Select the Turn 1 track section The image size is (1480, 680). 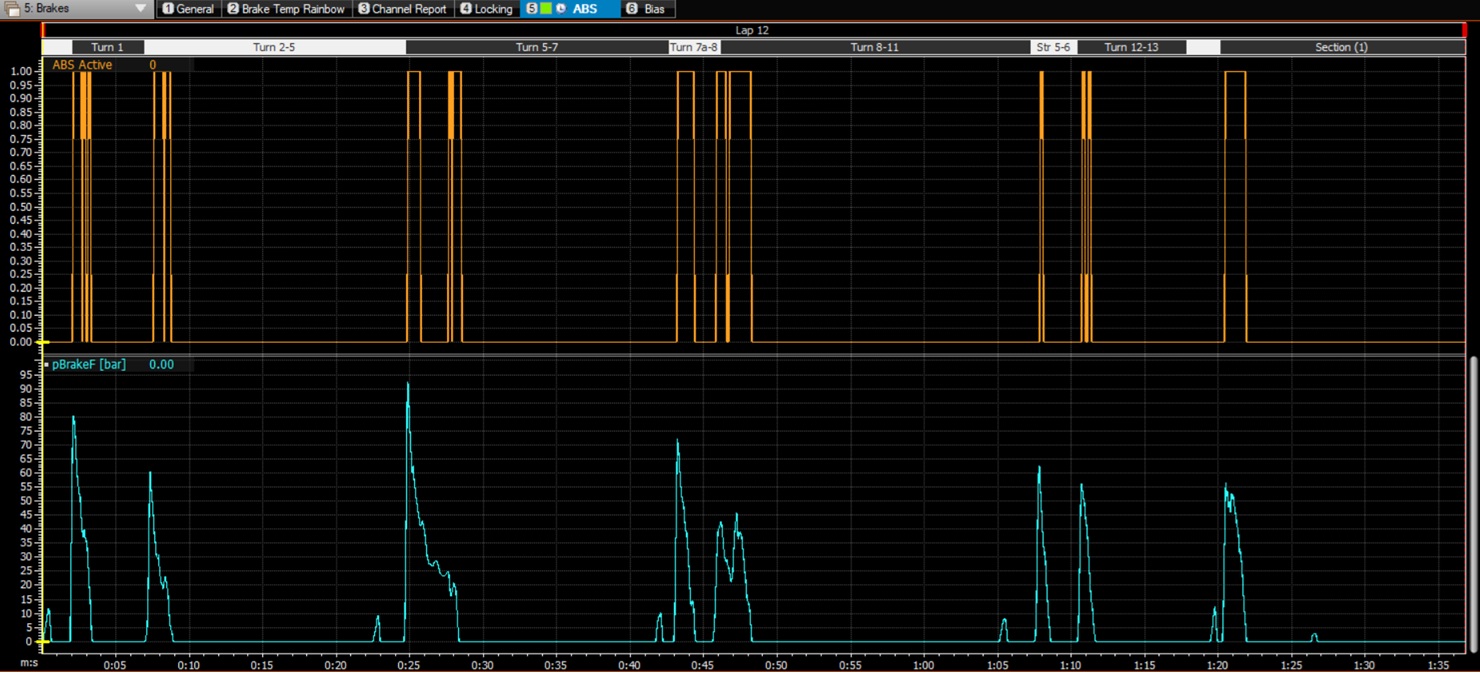107,47
